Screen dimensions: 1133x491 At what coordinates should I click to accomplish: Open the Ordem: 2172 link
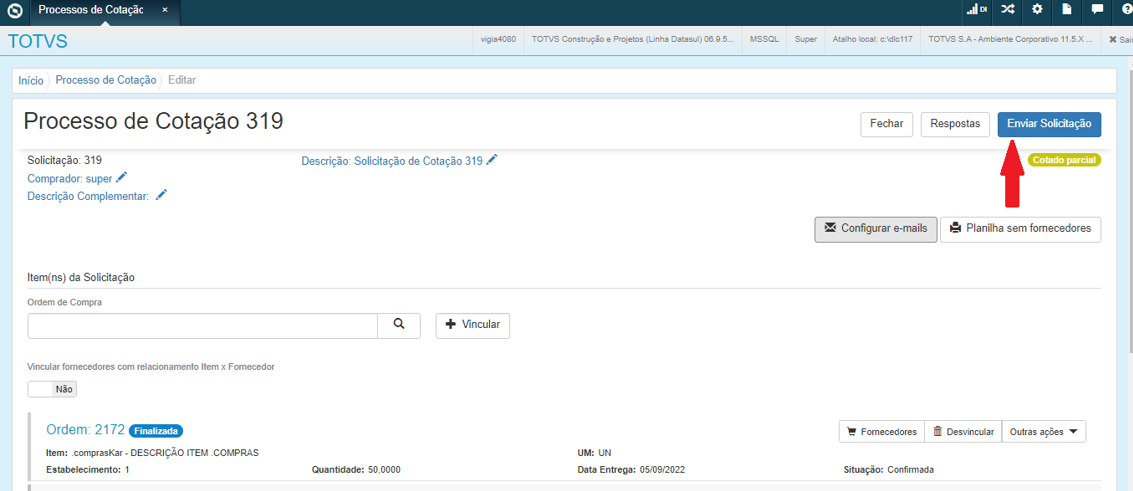pyautogui.click(x=85, y=430)
